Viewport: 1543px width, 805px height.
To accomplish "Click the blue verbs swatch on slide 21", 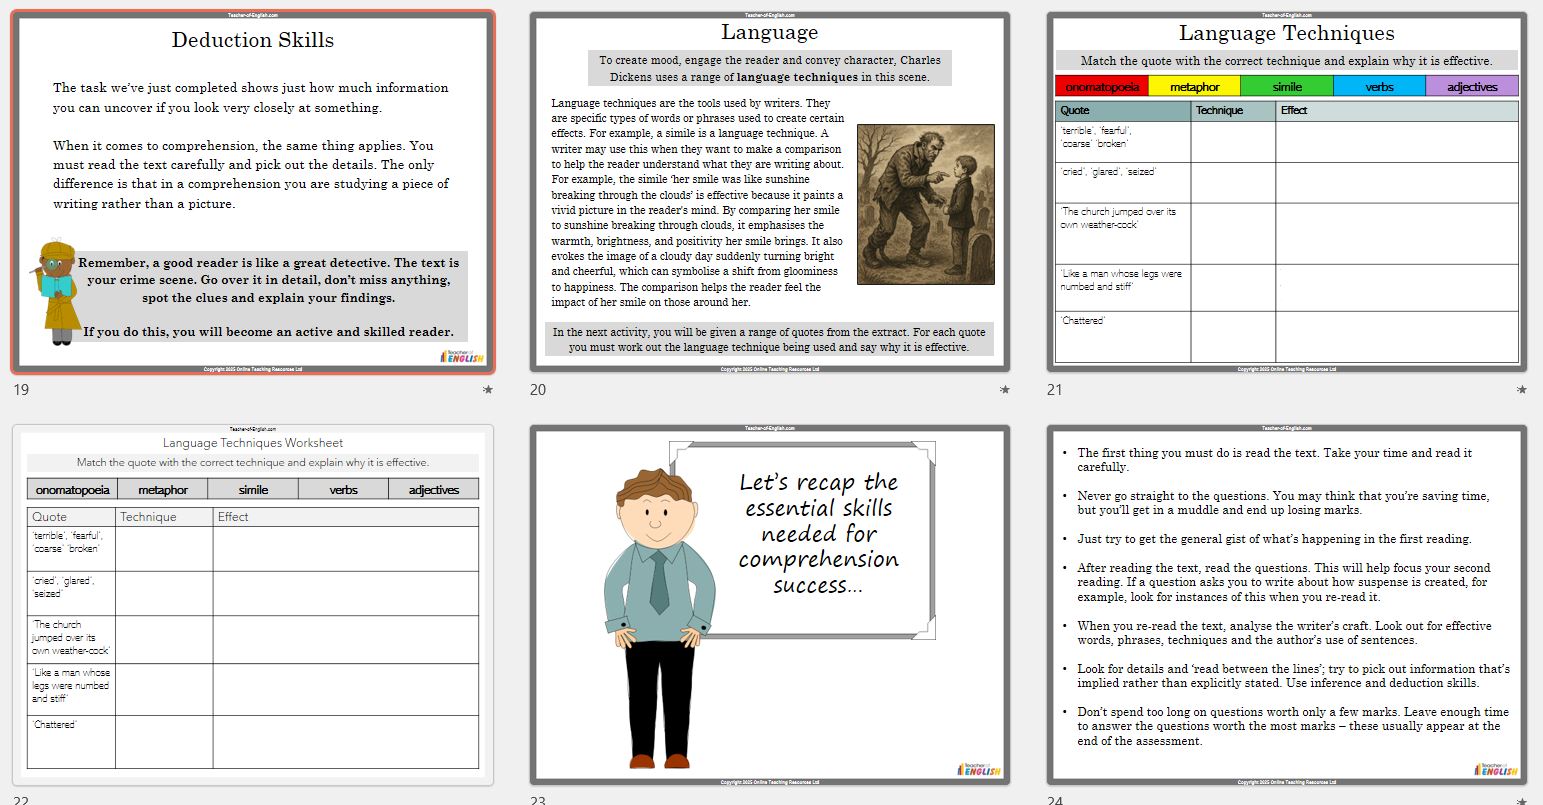I will 1379,87.
